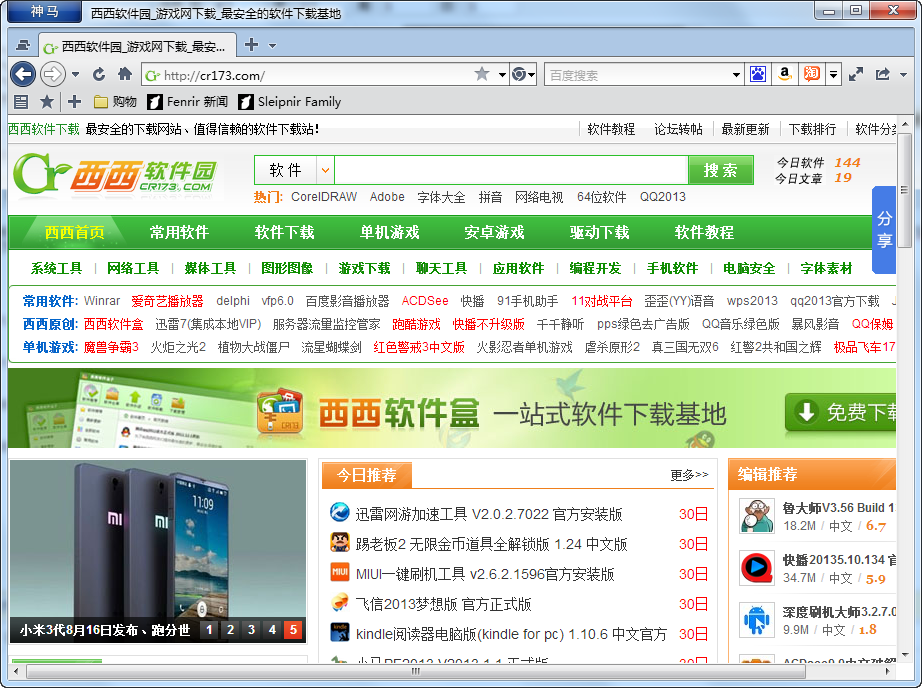Switch to the 西西软件园 browser tab

click(138, 46)
